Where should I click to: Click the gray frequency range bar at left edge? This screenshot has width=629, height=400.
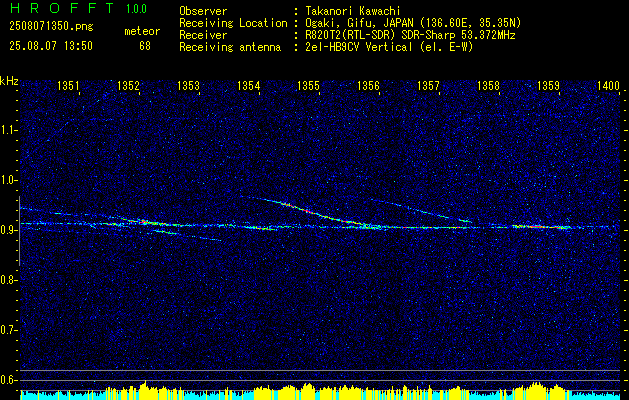click(x=19, y=231)
